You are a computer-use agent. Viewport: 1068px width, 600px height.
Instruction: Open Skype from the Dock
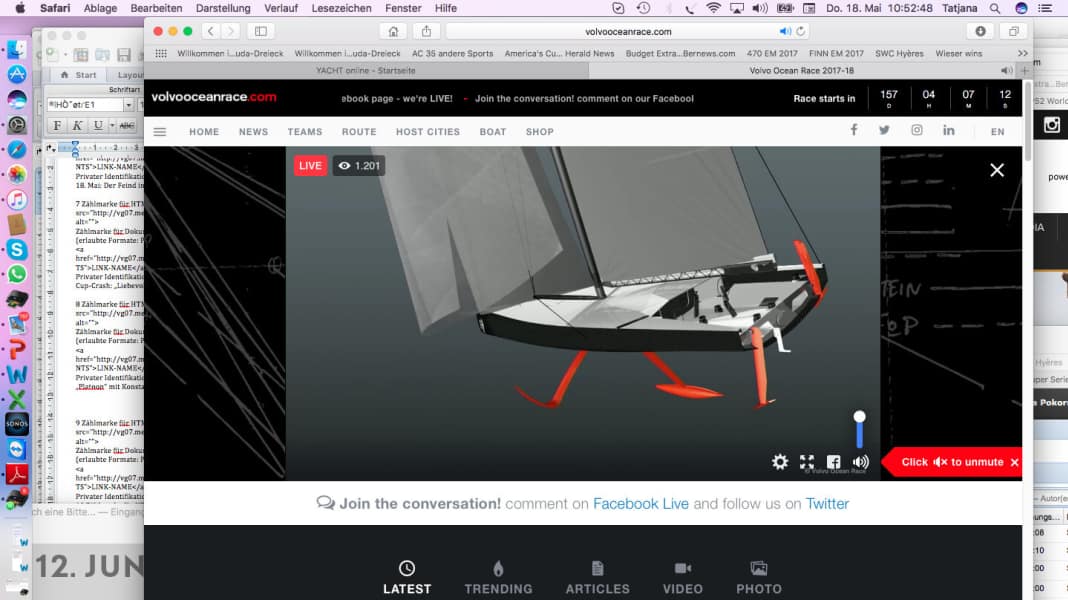(x=16, y=249)
